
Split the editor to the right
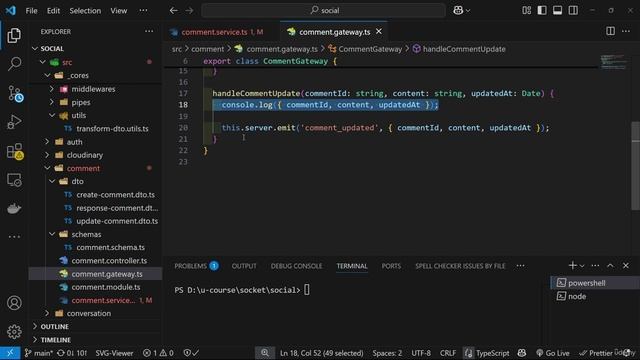click(610, 31)
